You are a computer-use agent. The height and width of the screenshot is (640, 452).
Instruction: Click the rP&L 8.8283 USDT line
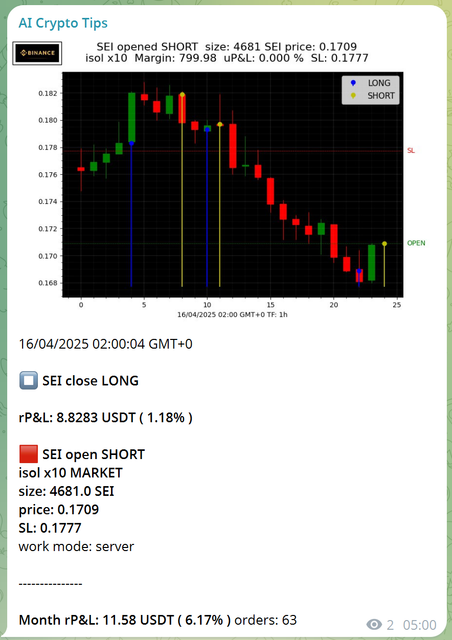coord(105,418)
